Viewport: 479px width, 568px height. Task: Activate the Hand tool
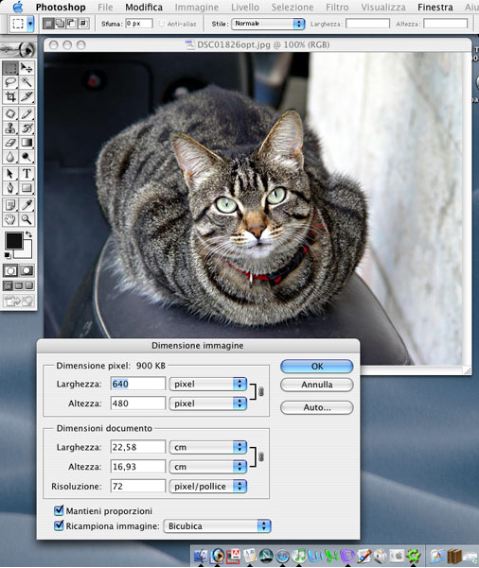[x=11, y=220]
